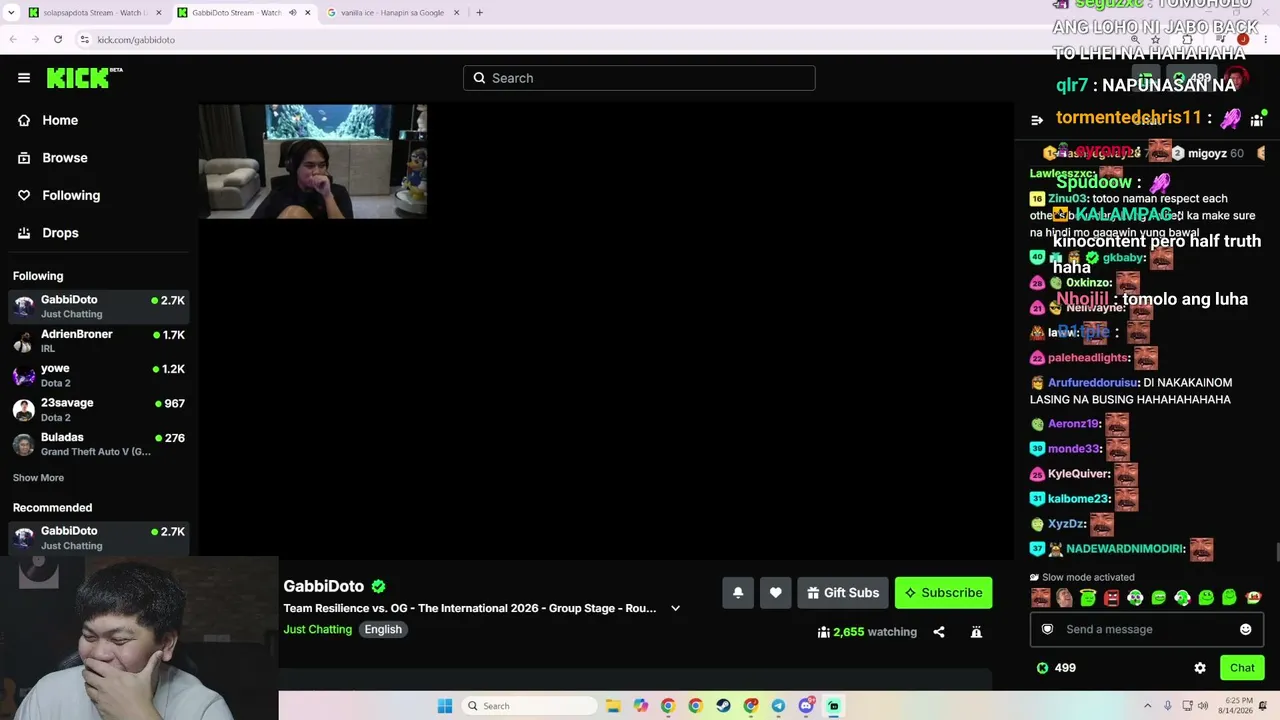
Task: Expand Following list with Show More
Action: [38, 478]
